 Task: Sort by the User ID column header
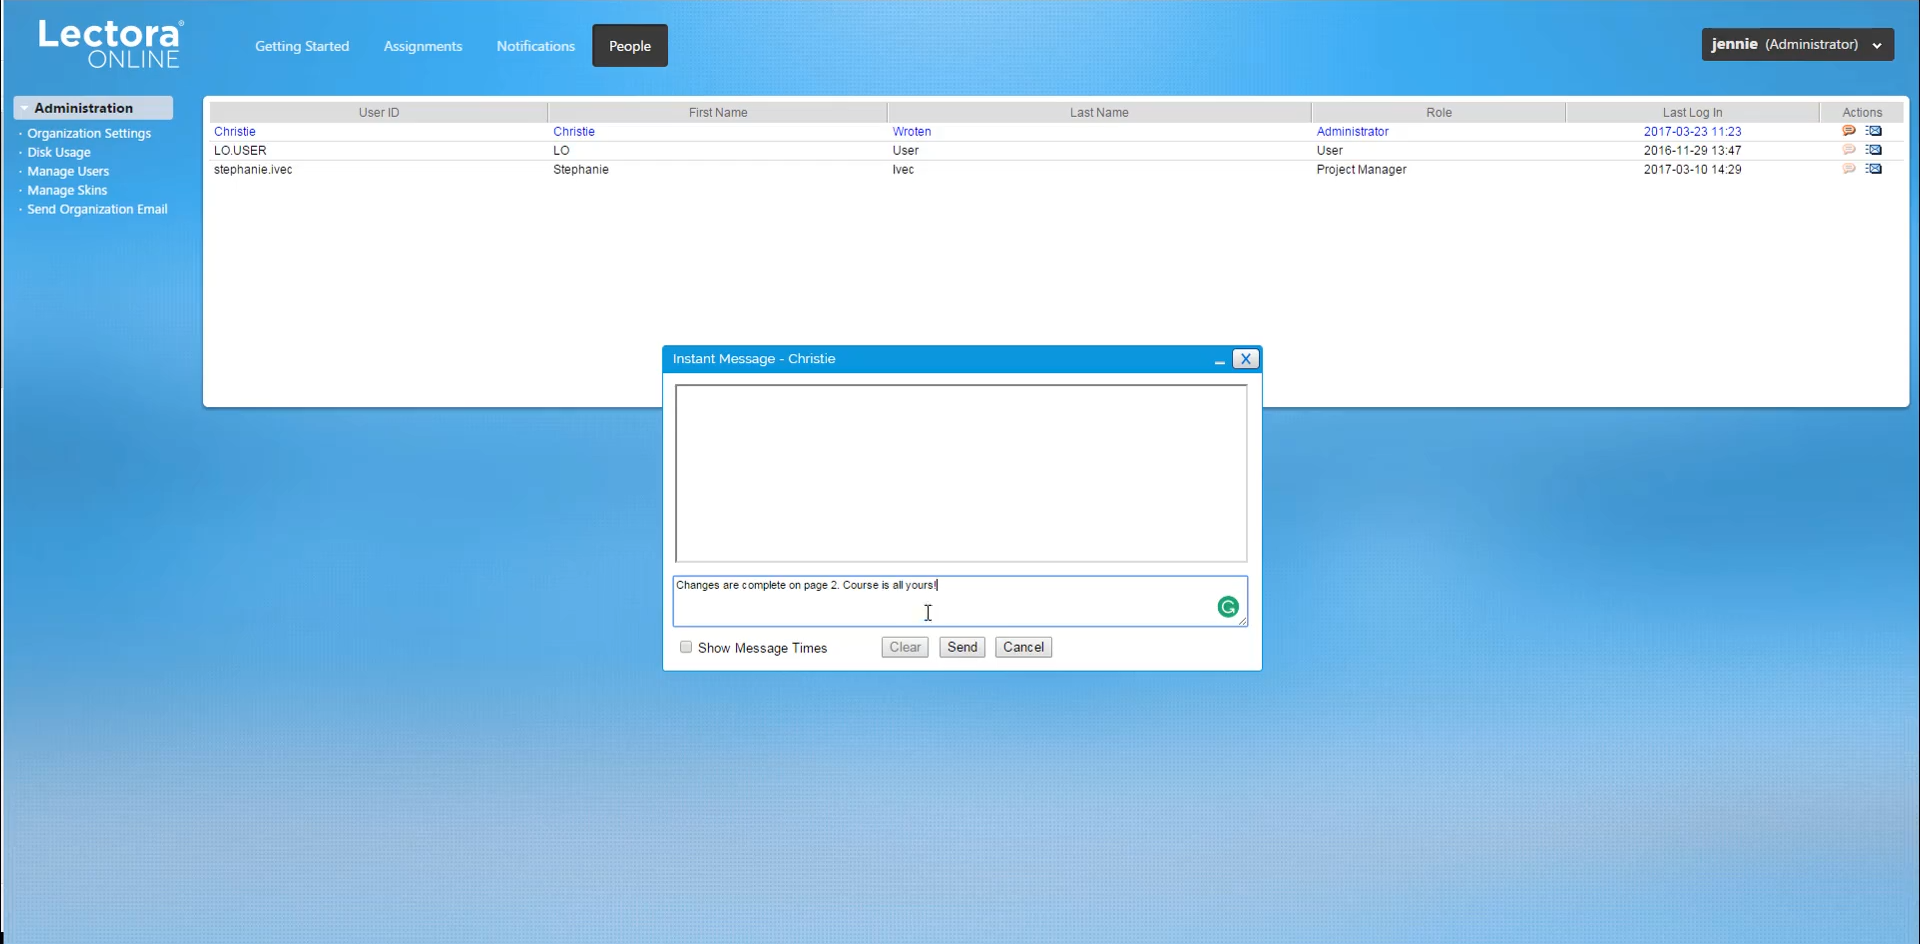click(x=379, y=112)
